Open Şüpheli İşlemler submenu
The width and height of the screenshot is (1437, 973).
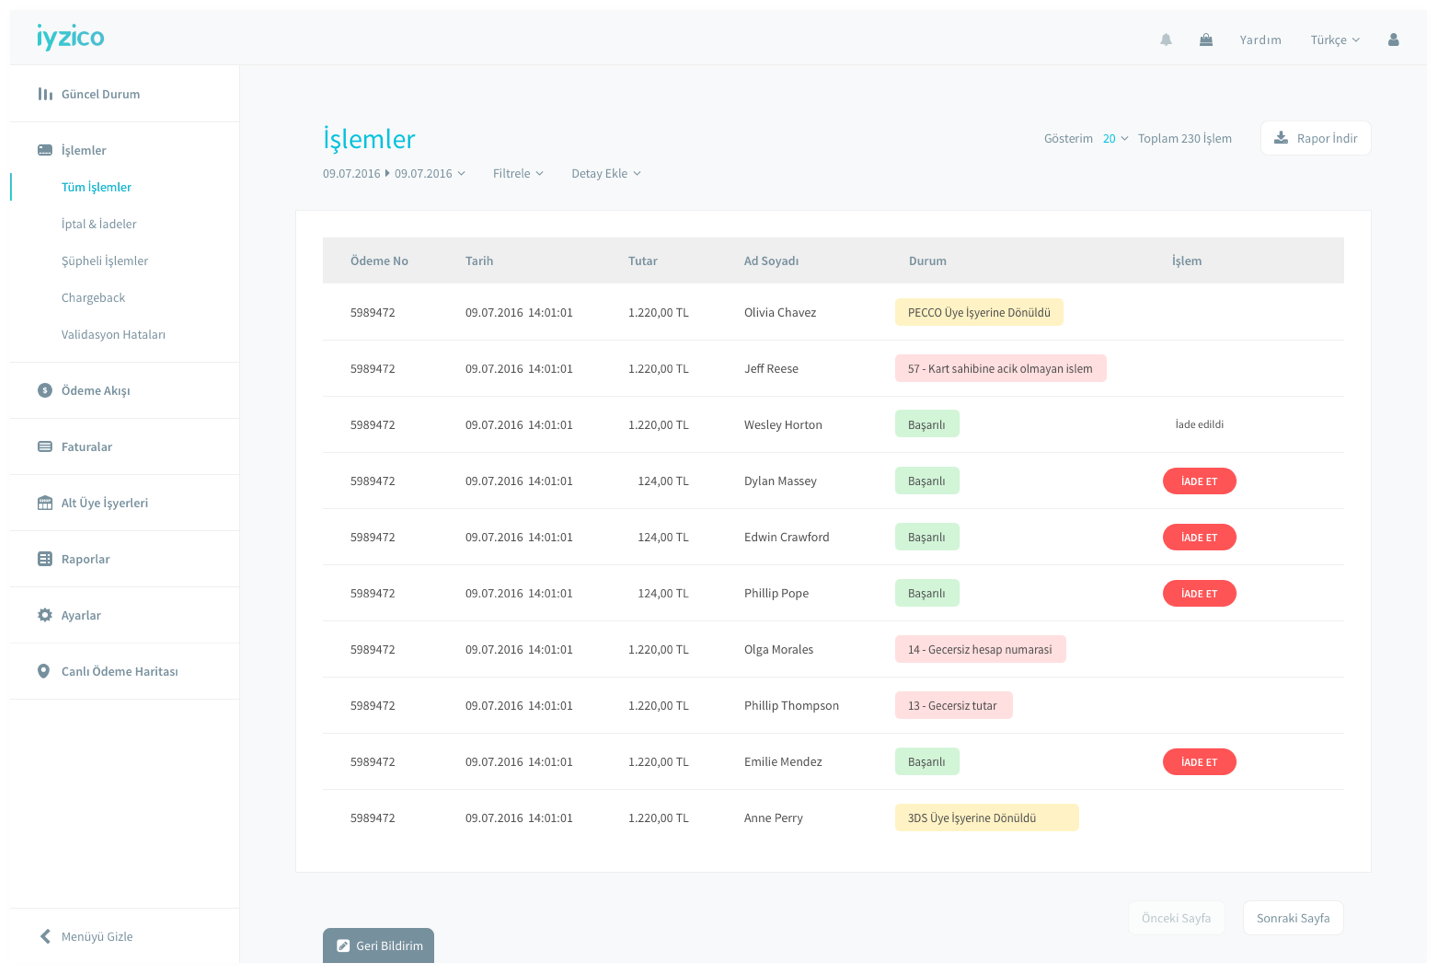pos(104,261)
